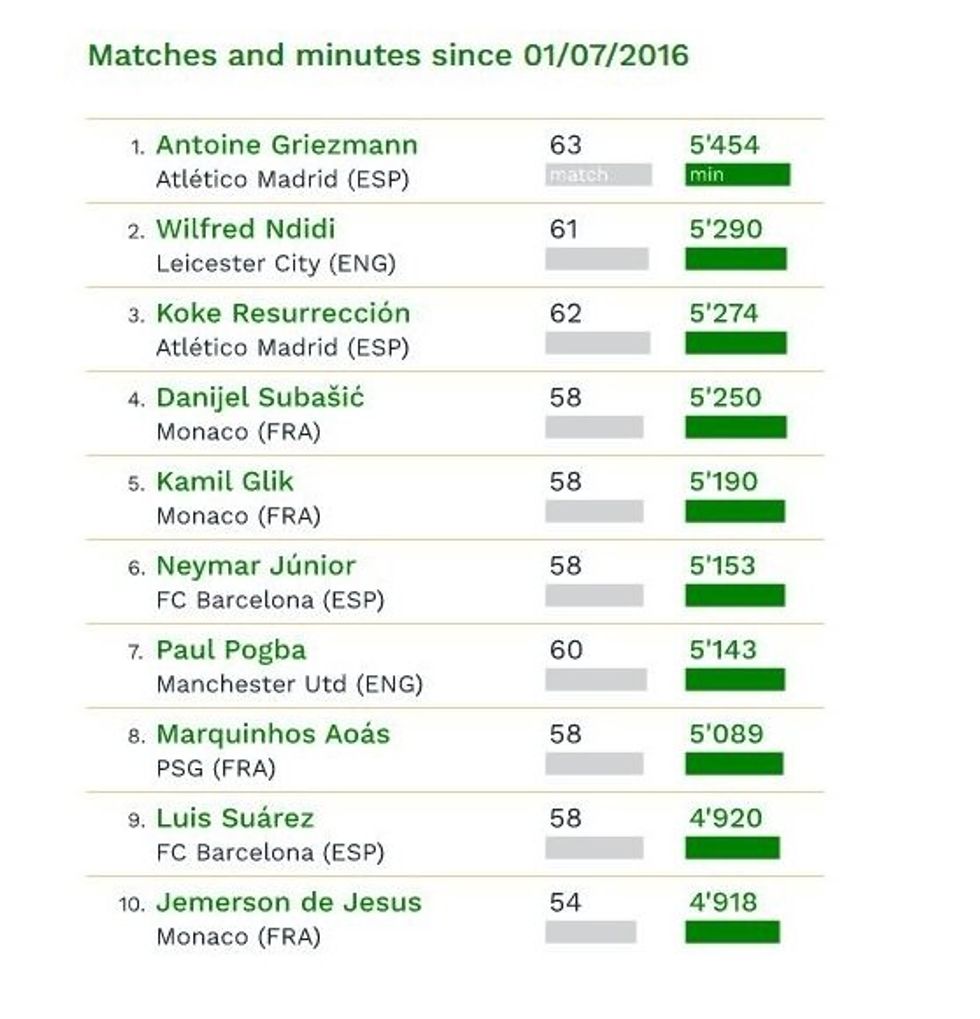
Task: Select Koke Resurrección in the ranking
Action: coord(282,314)
